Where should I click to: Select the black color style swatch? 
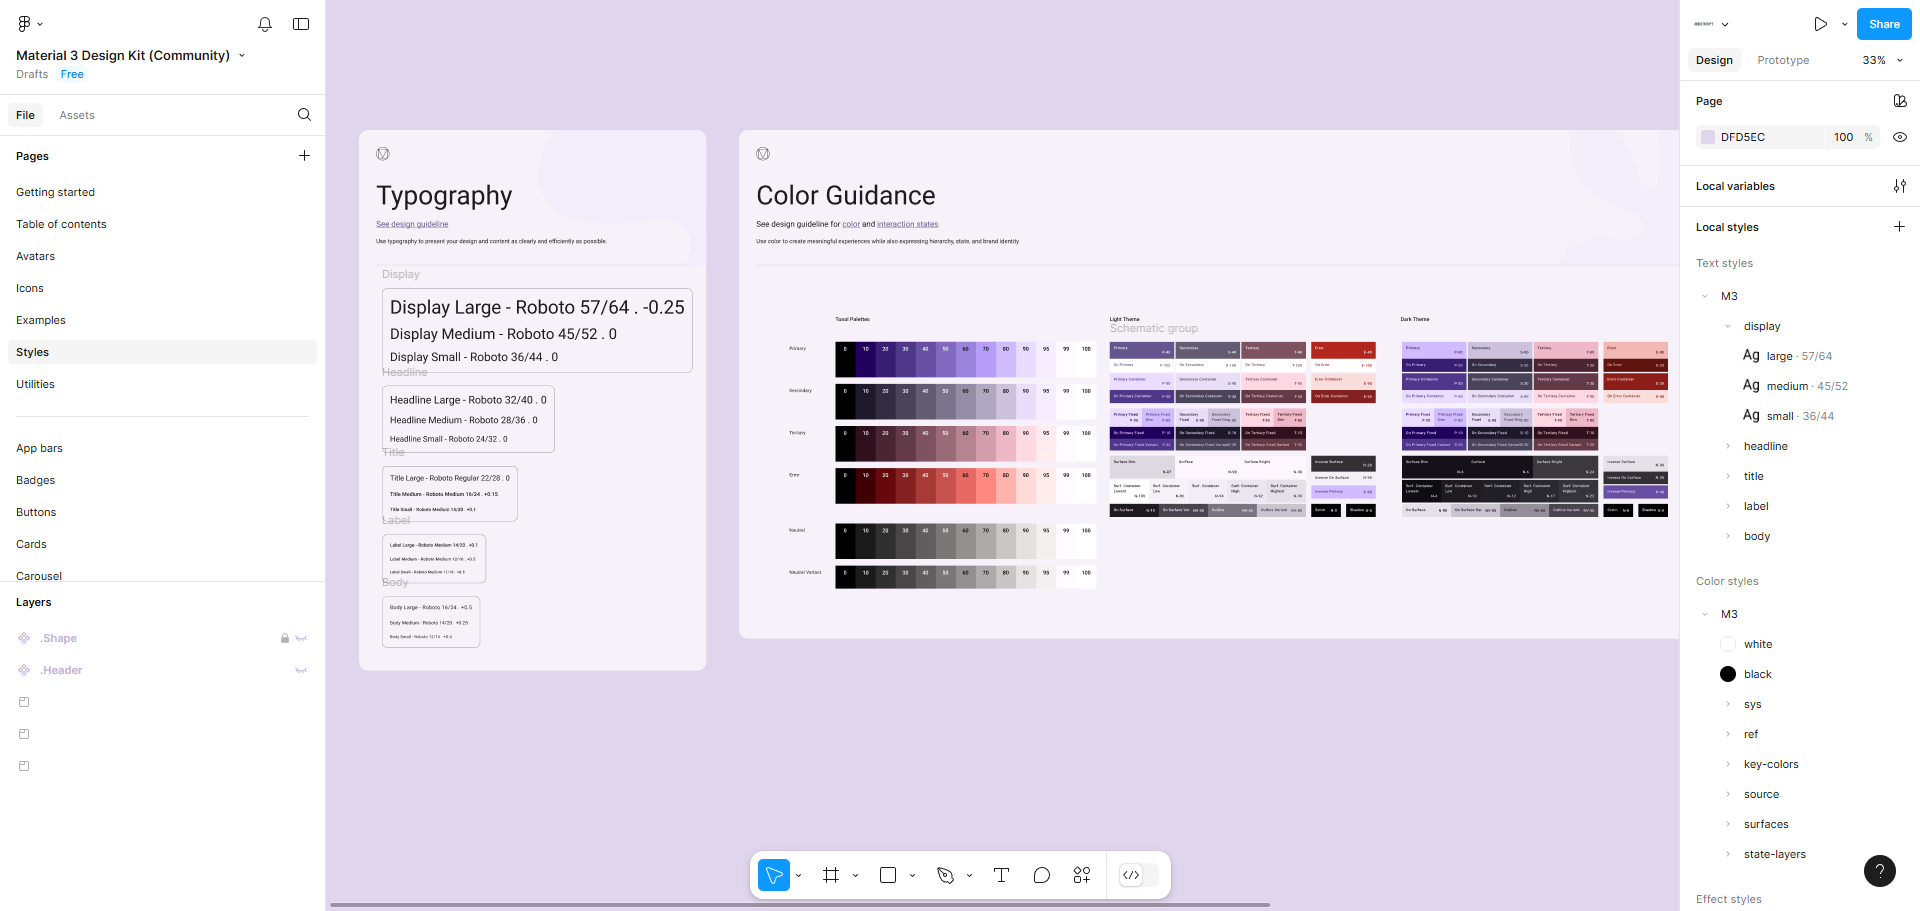tap(1728, 674)
